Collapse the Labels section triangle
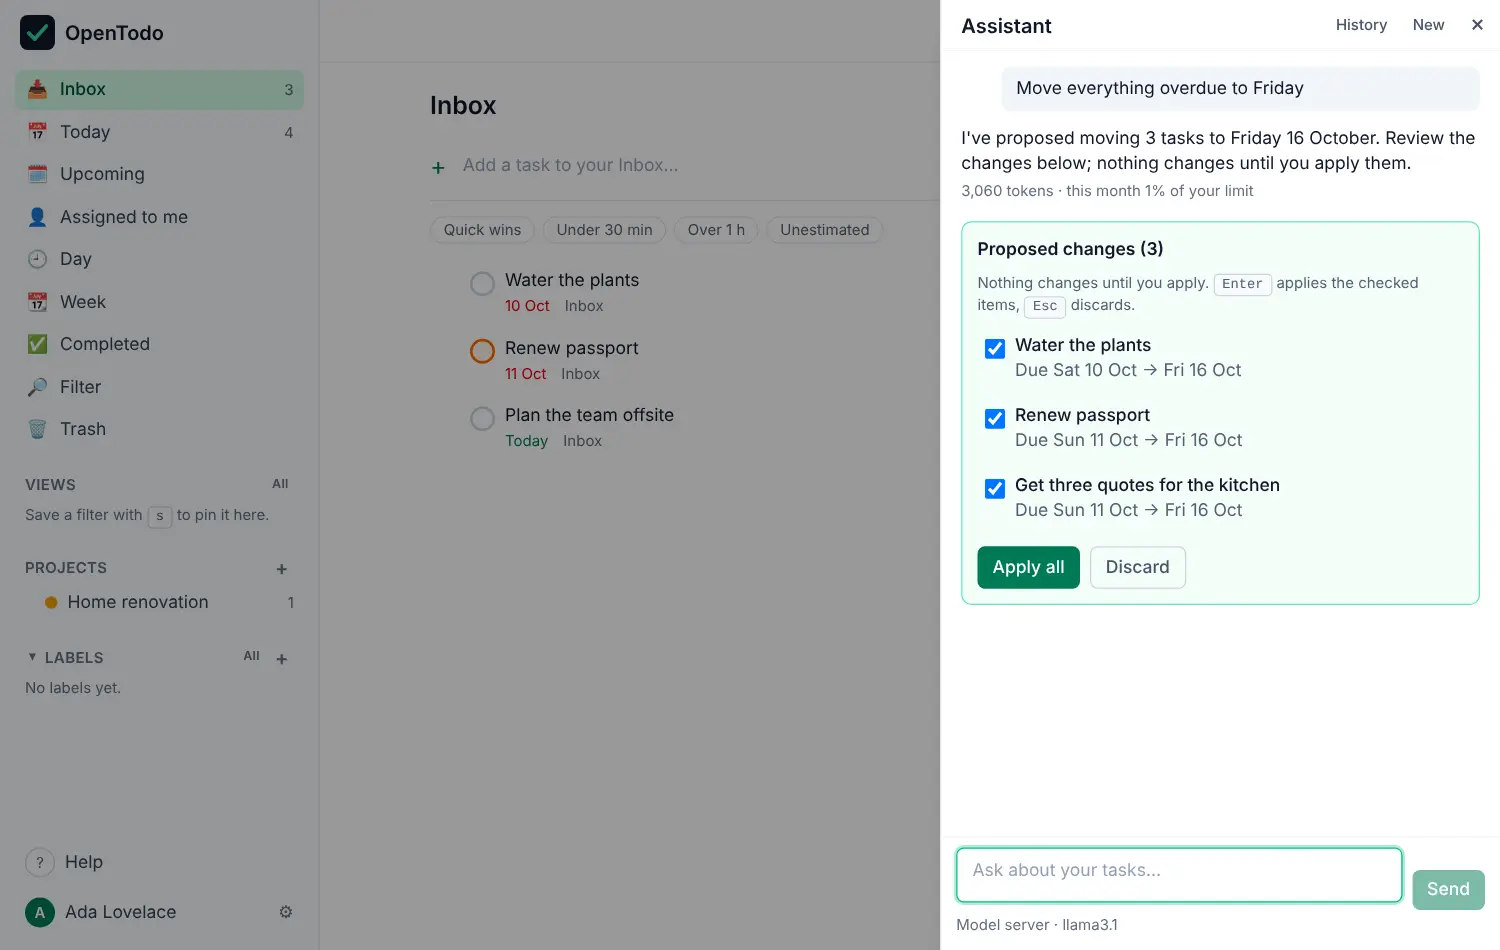The width and height of the screenshot is (1500, 950). (32, 657)
